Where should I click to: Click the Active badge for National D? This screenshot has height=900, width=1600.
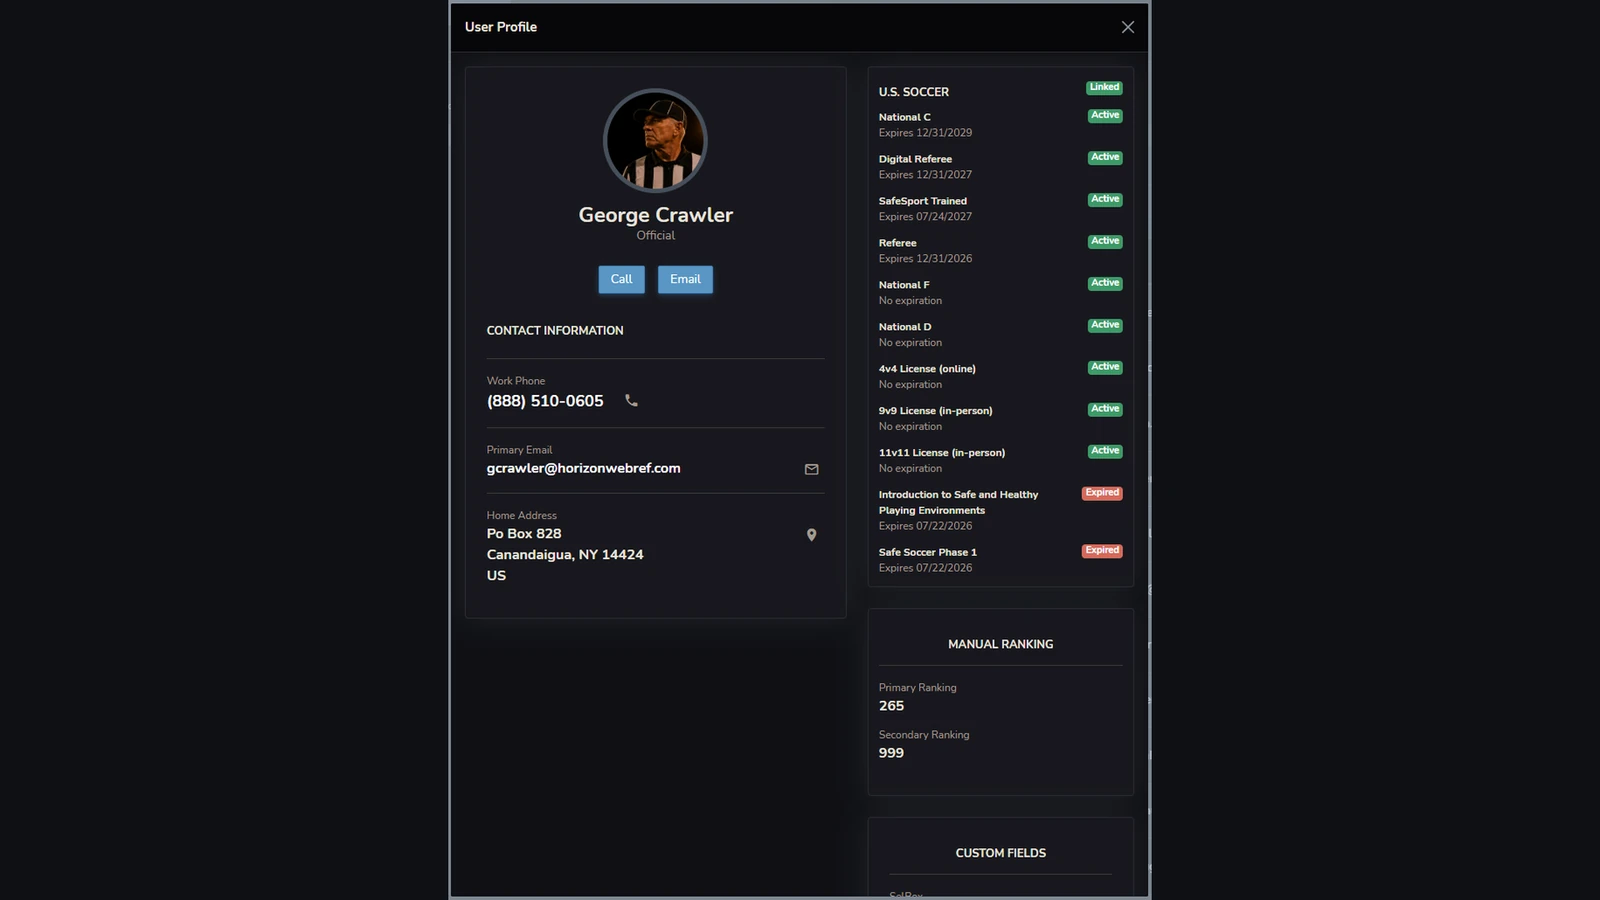point(1105,326)
